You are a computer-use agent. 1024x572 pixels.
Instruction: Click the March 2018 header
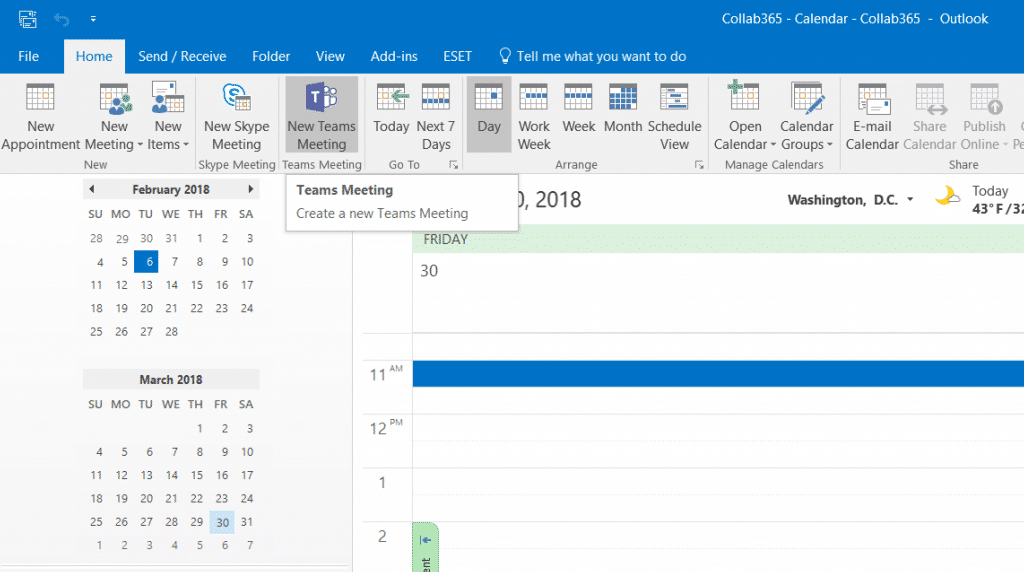(170, 379)
